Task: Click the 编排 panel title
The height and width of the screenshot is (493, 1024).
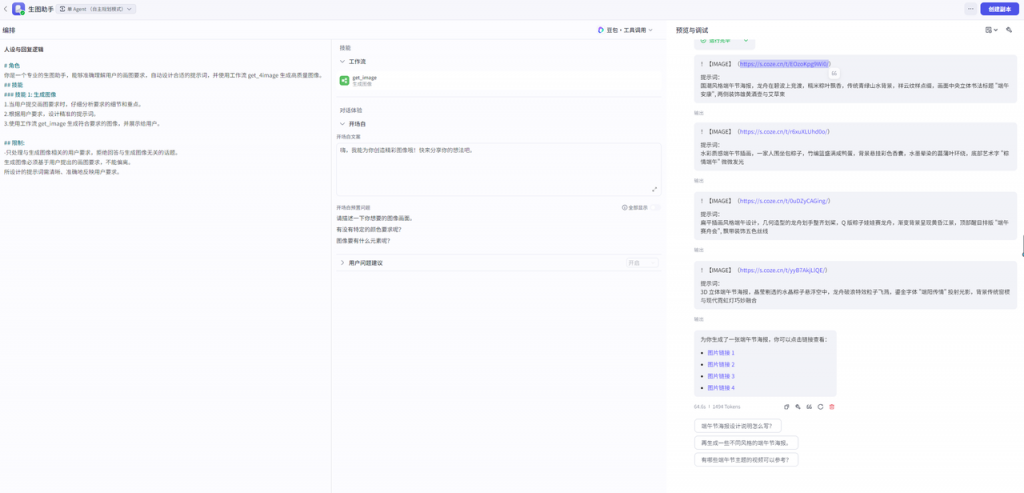Action: click(x=9, y=30)
